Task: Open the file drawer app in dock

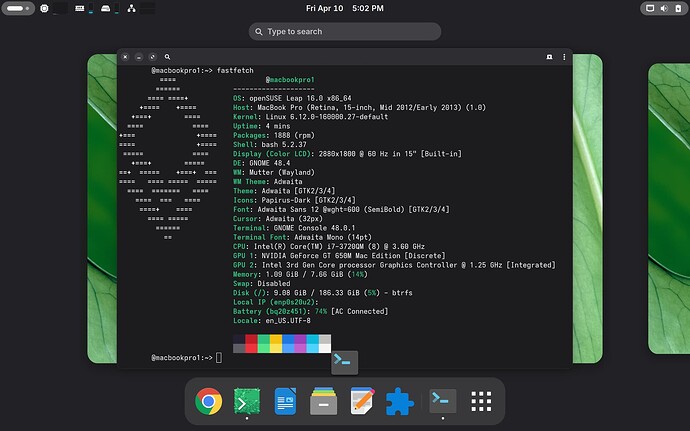Action: (x=323, y=401)
